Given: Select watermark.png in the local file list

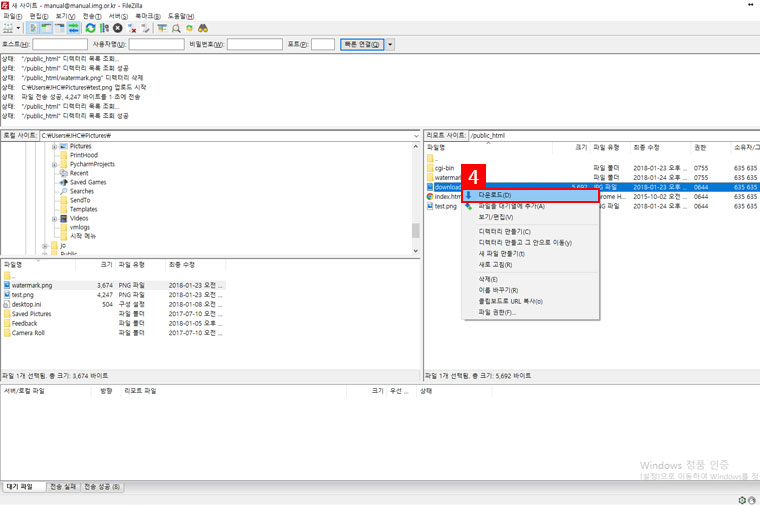Looking at the screenshot, I should 32,285.
